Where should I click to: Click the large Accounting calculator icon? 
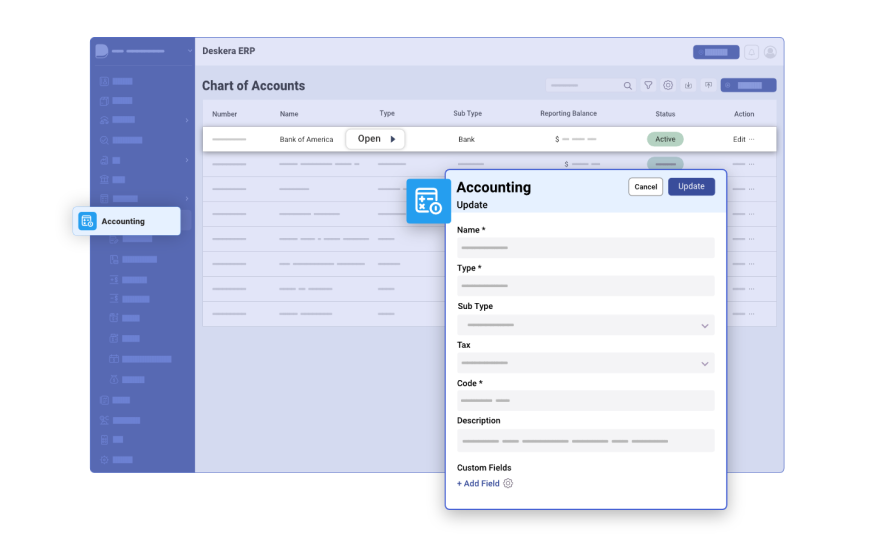[428, 201]
